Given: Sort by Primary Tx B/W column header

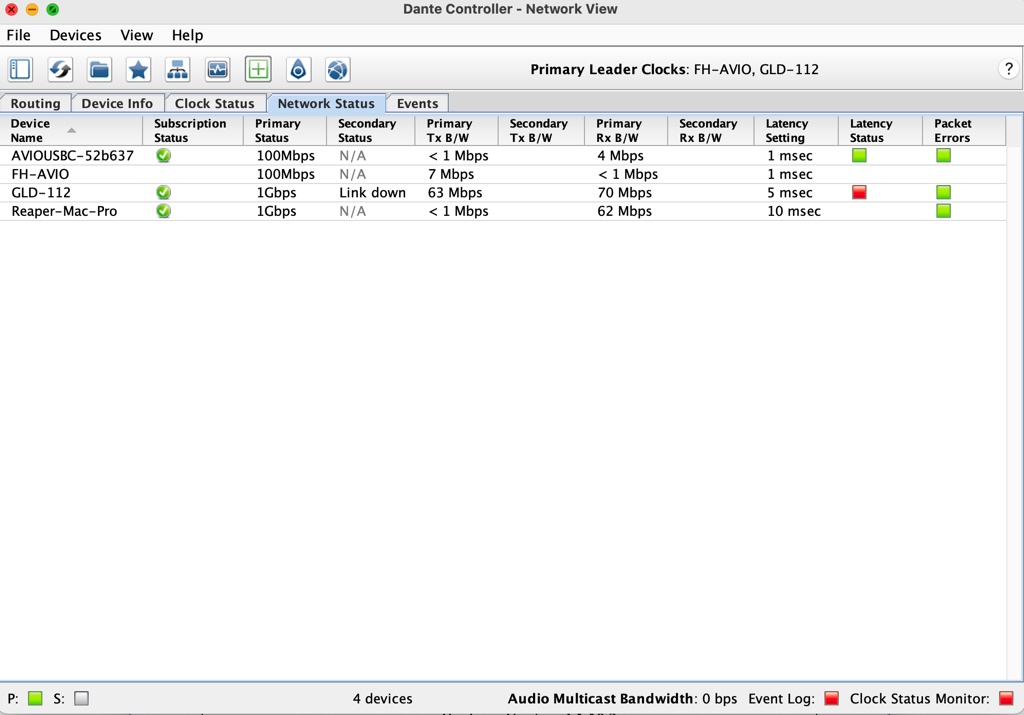Looking at the screenshot, I should pyautogui.click(x=456, y=131).
